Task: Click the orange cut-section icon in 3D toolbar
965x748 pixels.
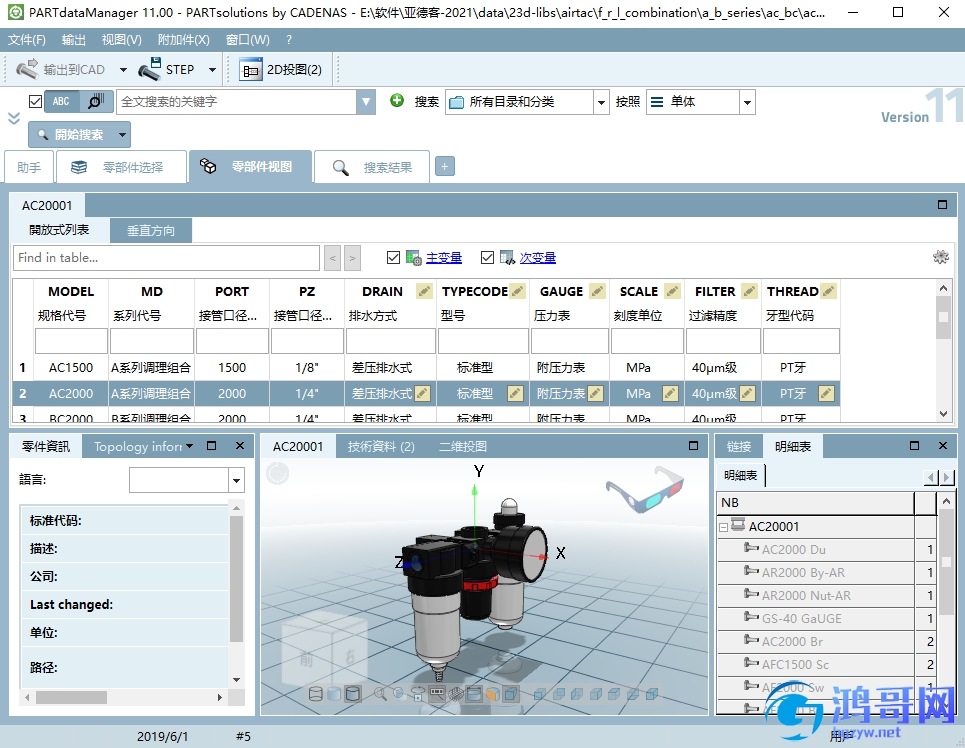Action: point(492,694)
